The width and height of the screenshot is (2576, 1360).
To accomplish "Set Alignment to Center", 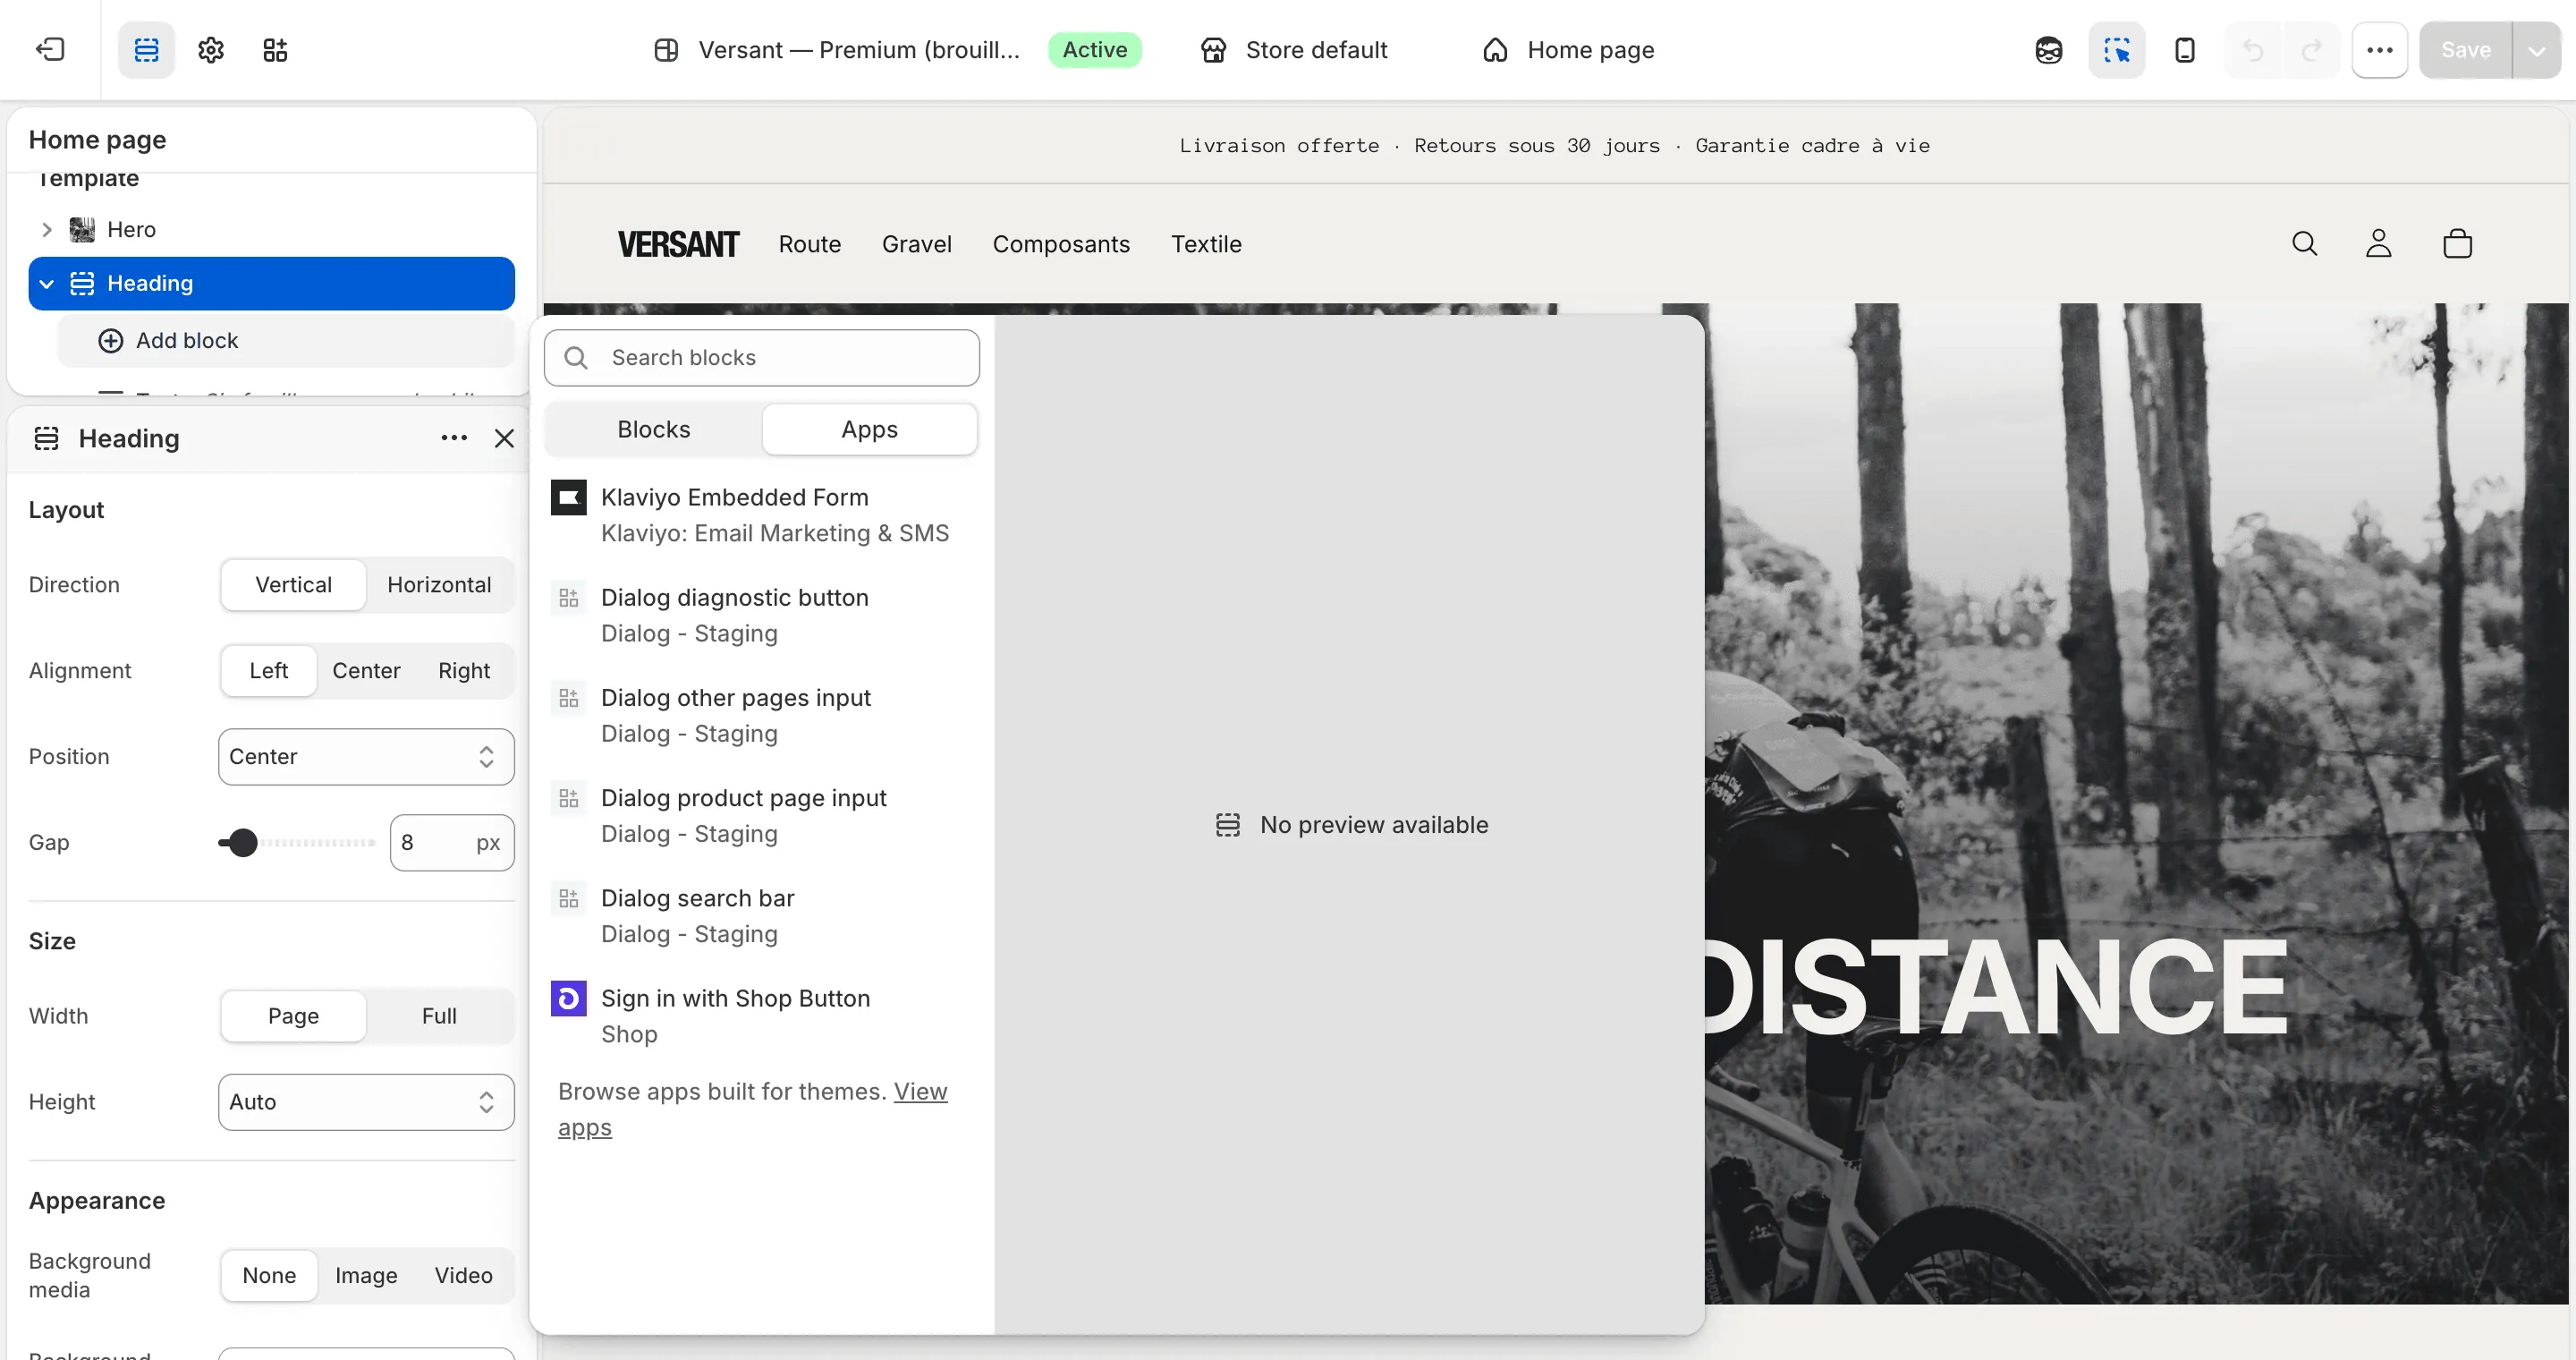I will 366,671.
